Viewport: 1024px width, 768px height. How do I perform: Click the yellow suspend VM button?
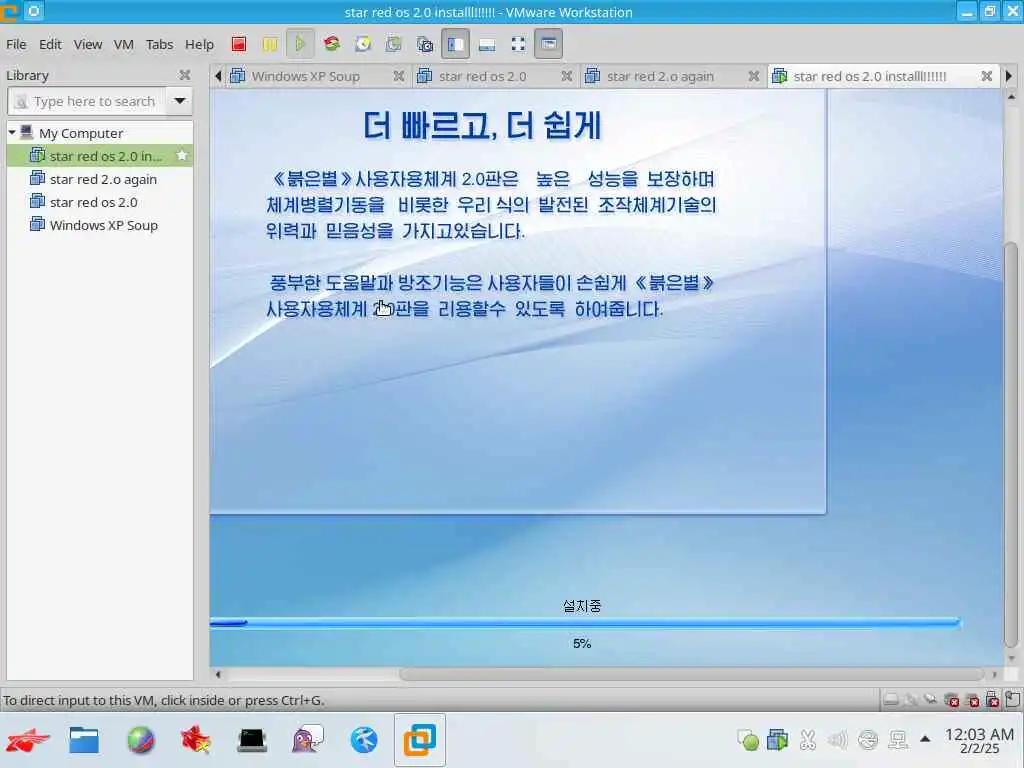(x=270, y=44)
